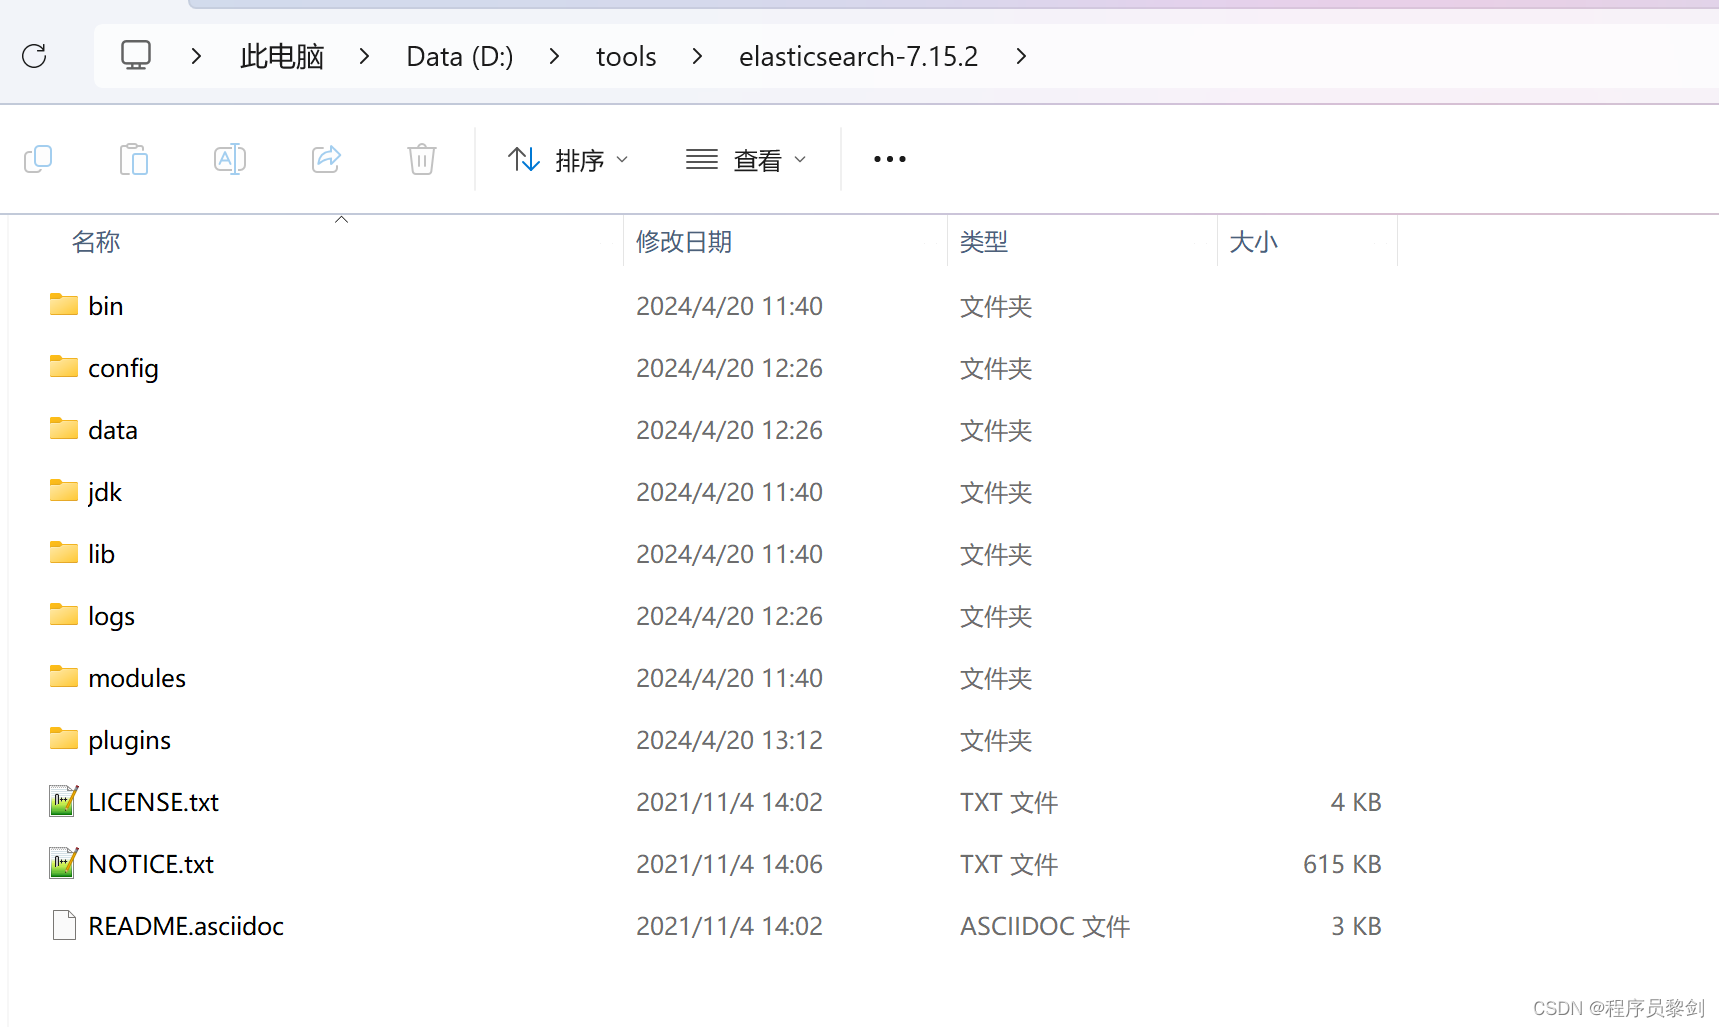
Task: Click the Paste icon in the toolbar
Action: 134,159
